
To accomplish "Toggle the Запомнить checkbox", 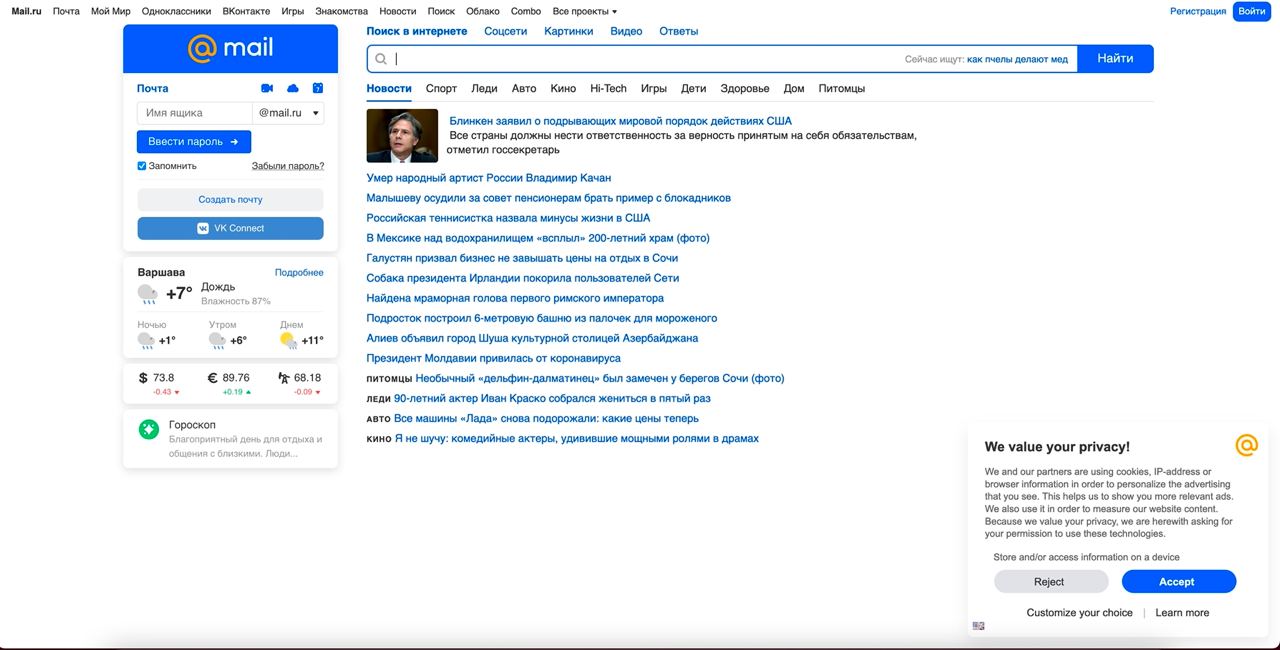I will (142, 166).
